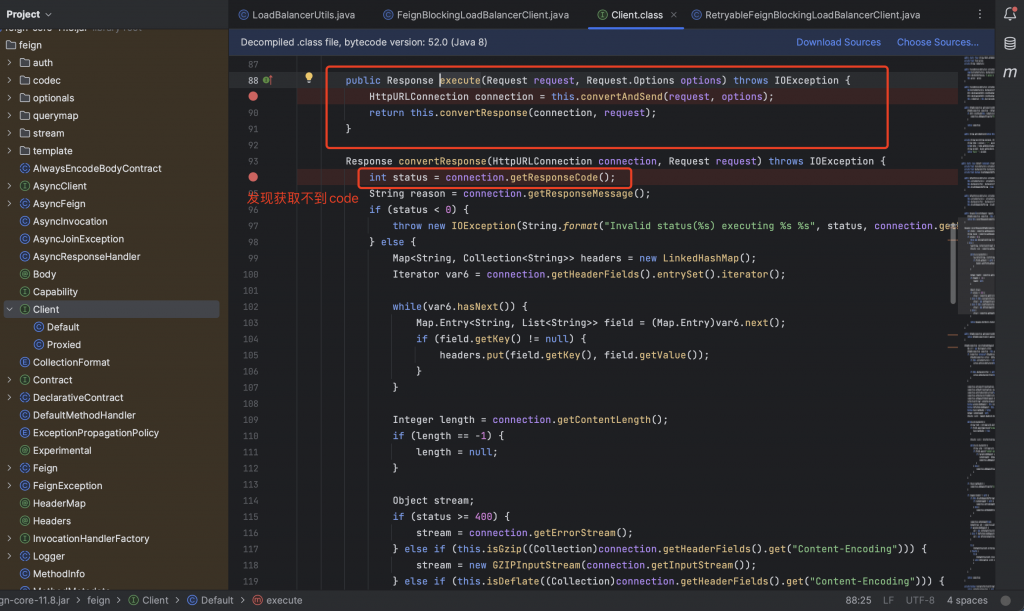Expand the codec package
Image resolution: width=1024 pixels, height=611 pixels.
[9, 80]
